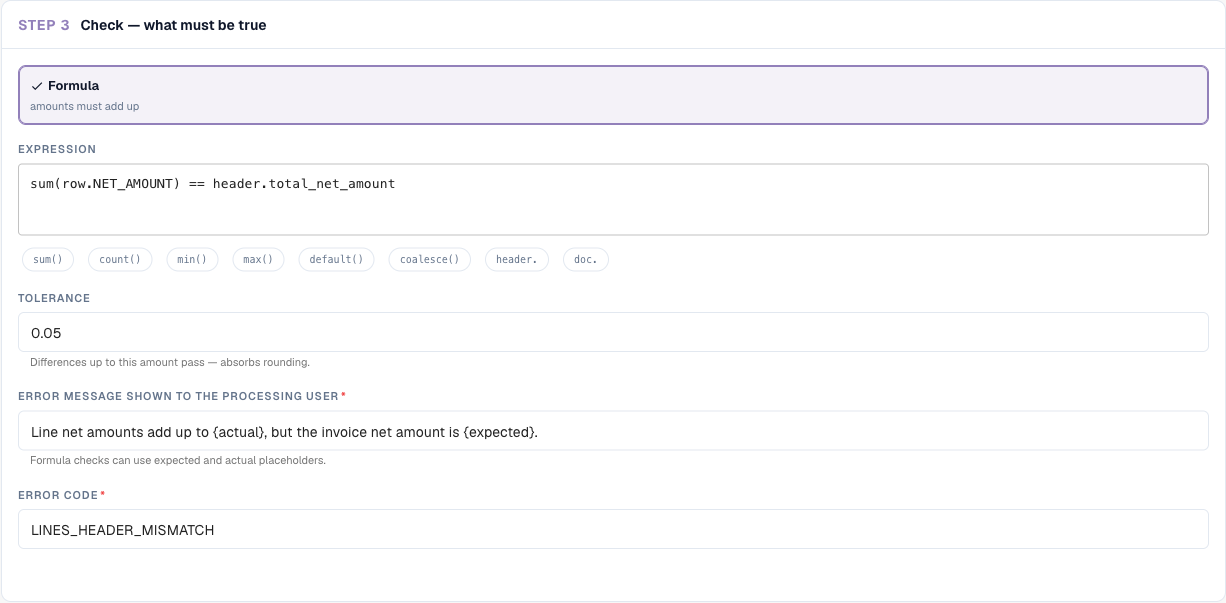The image size is (1226, 603).
Task: Insert the max() function chip
Action: click(258, 259)
